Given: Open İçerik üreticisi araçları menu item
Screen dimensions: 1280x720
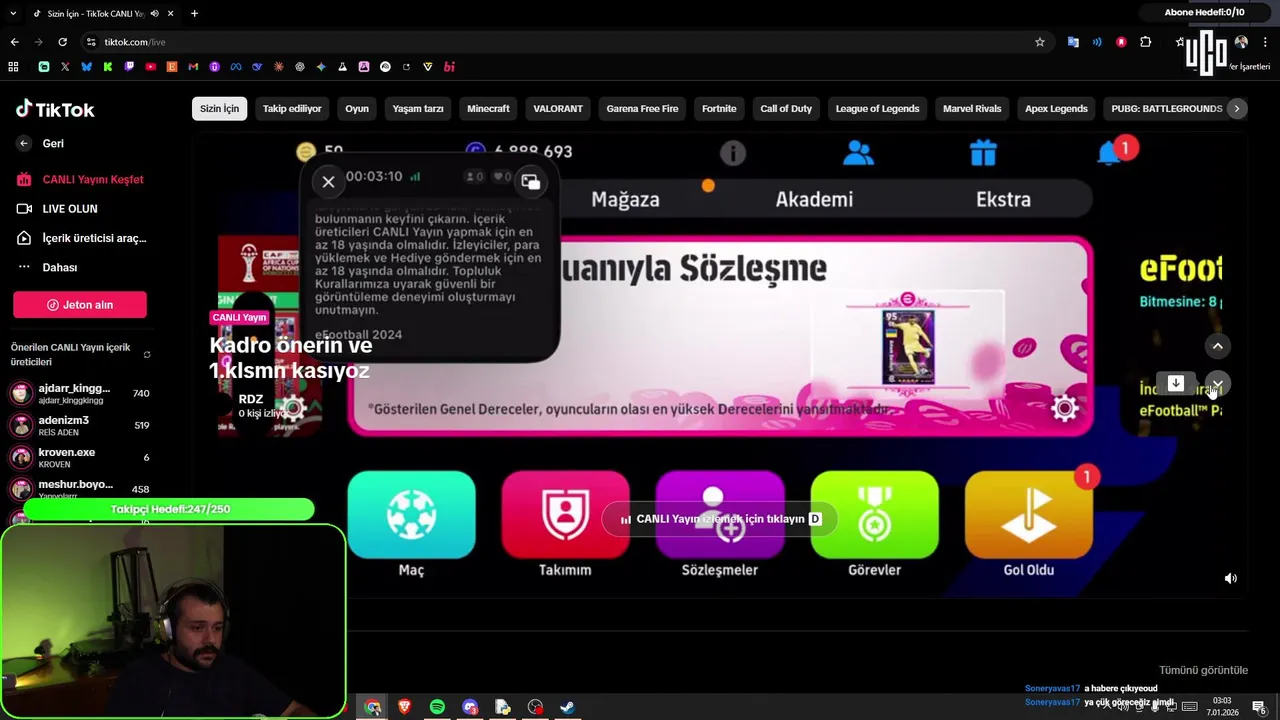Looking at the screenshot, I should 82,238.
